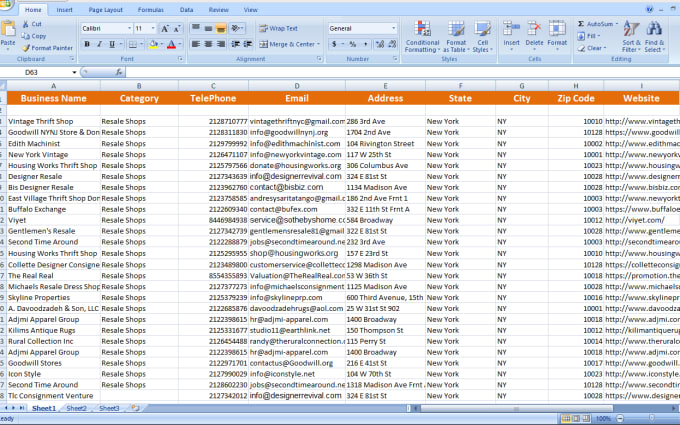
Task: Open the Calibri font name dropdown
Action: pyautogui.click(x=129, y=29)
